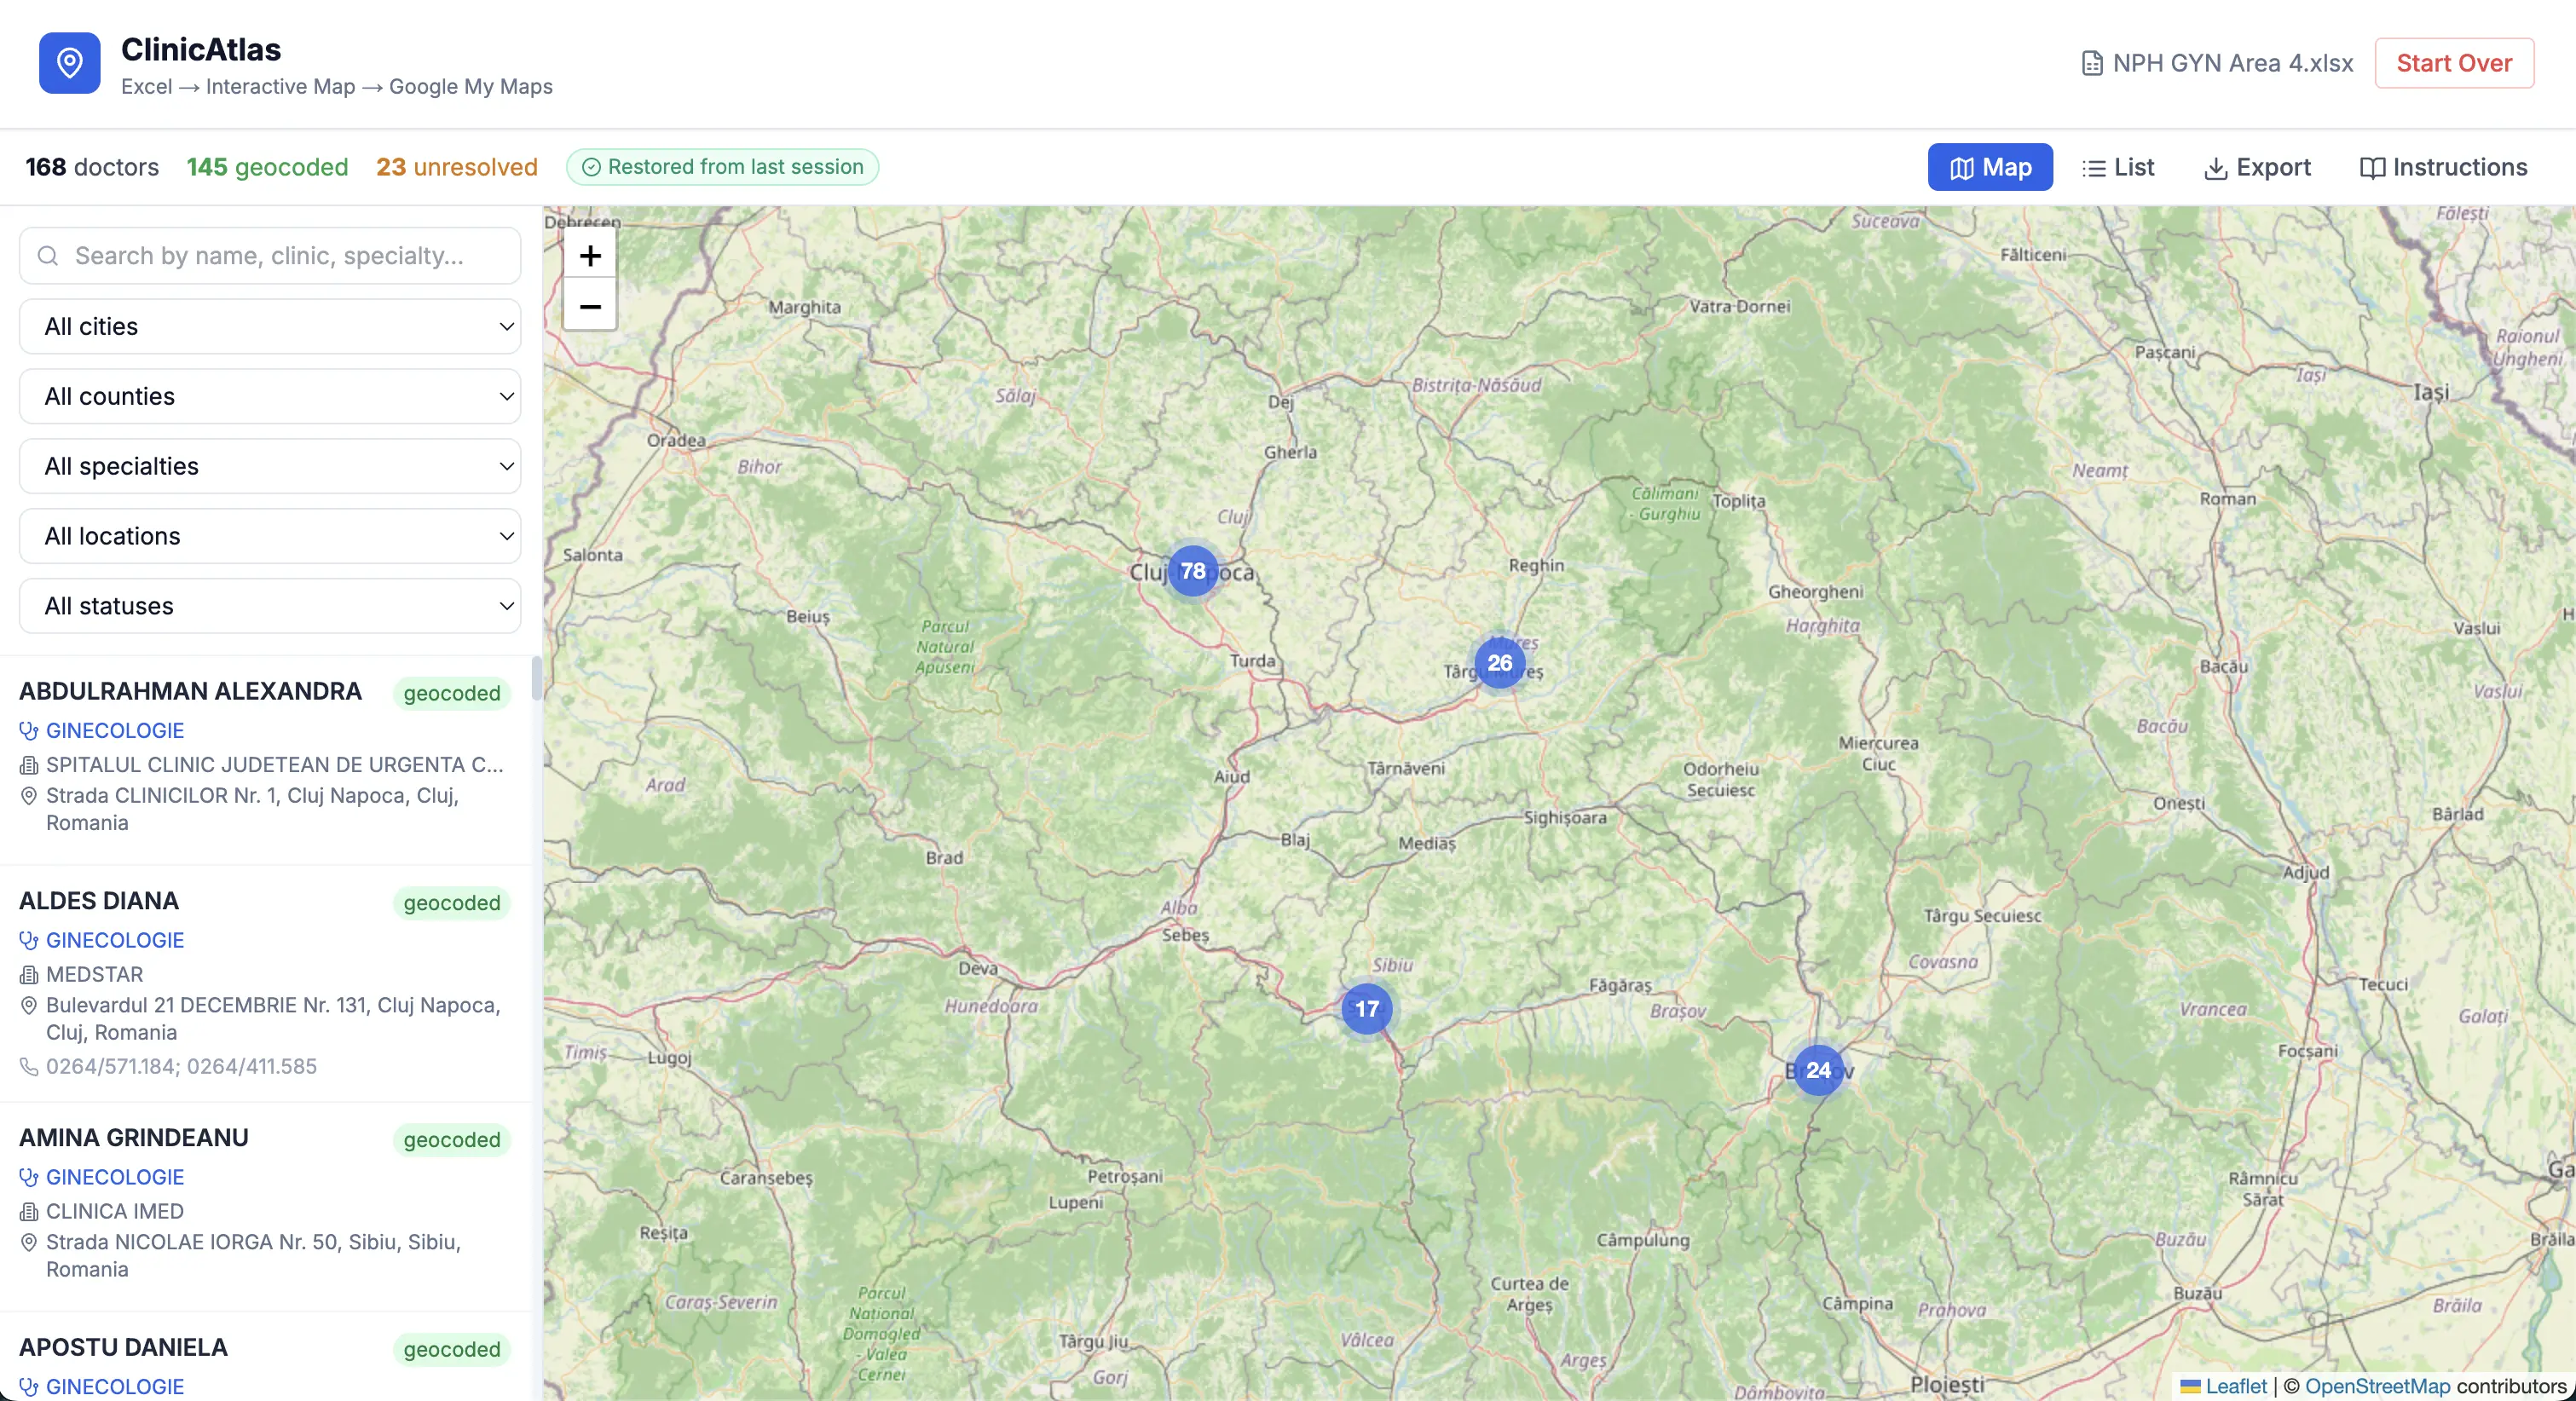Click the magnifier icon in the search box
The width and height of the screenshot is (2576, 1401).
click(x=47, y=256)
